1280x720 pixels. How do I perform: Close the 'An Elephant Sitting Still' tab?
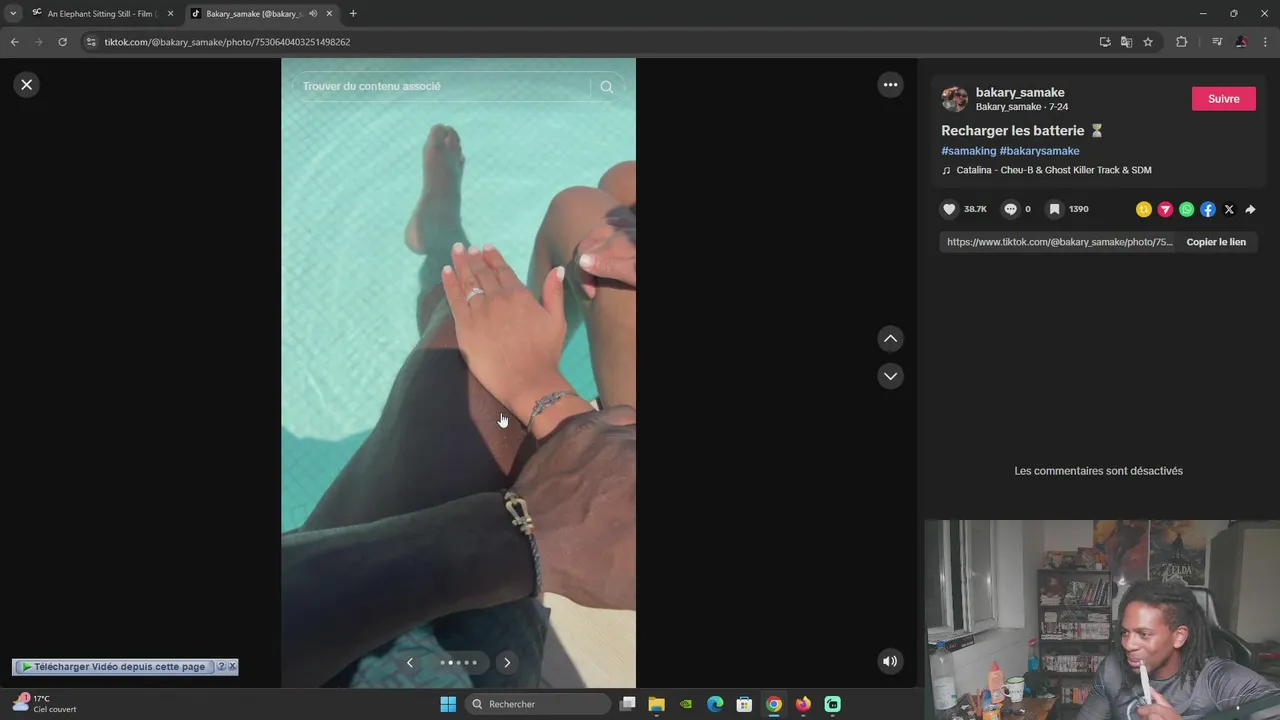pyautogui.click(x=170, y=14)
